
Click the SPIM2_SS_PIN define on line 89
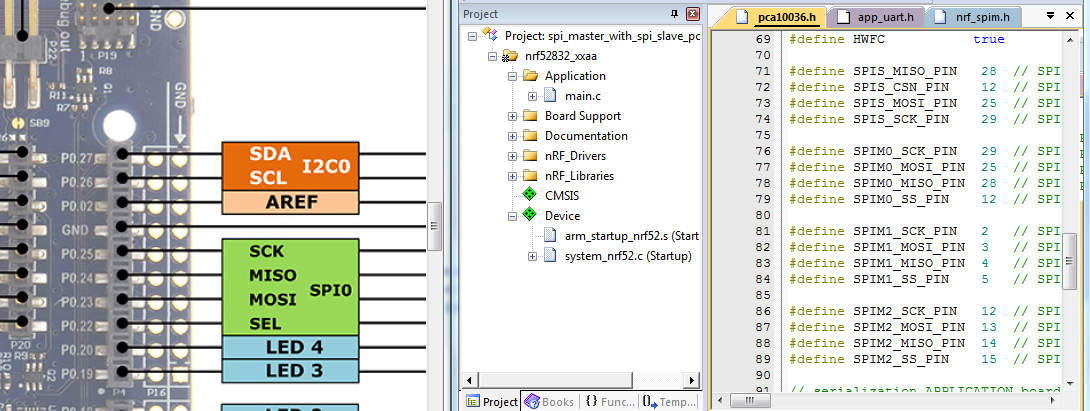[x=900, y=360]
